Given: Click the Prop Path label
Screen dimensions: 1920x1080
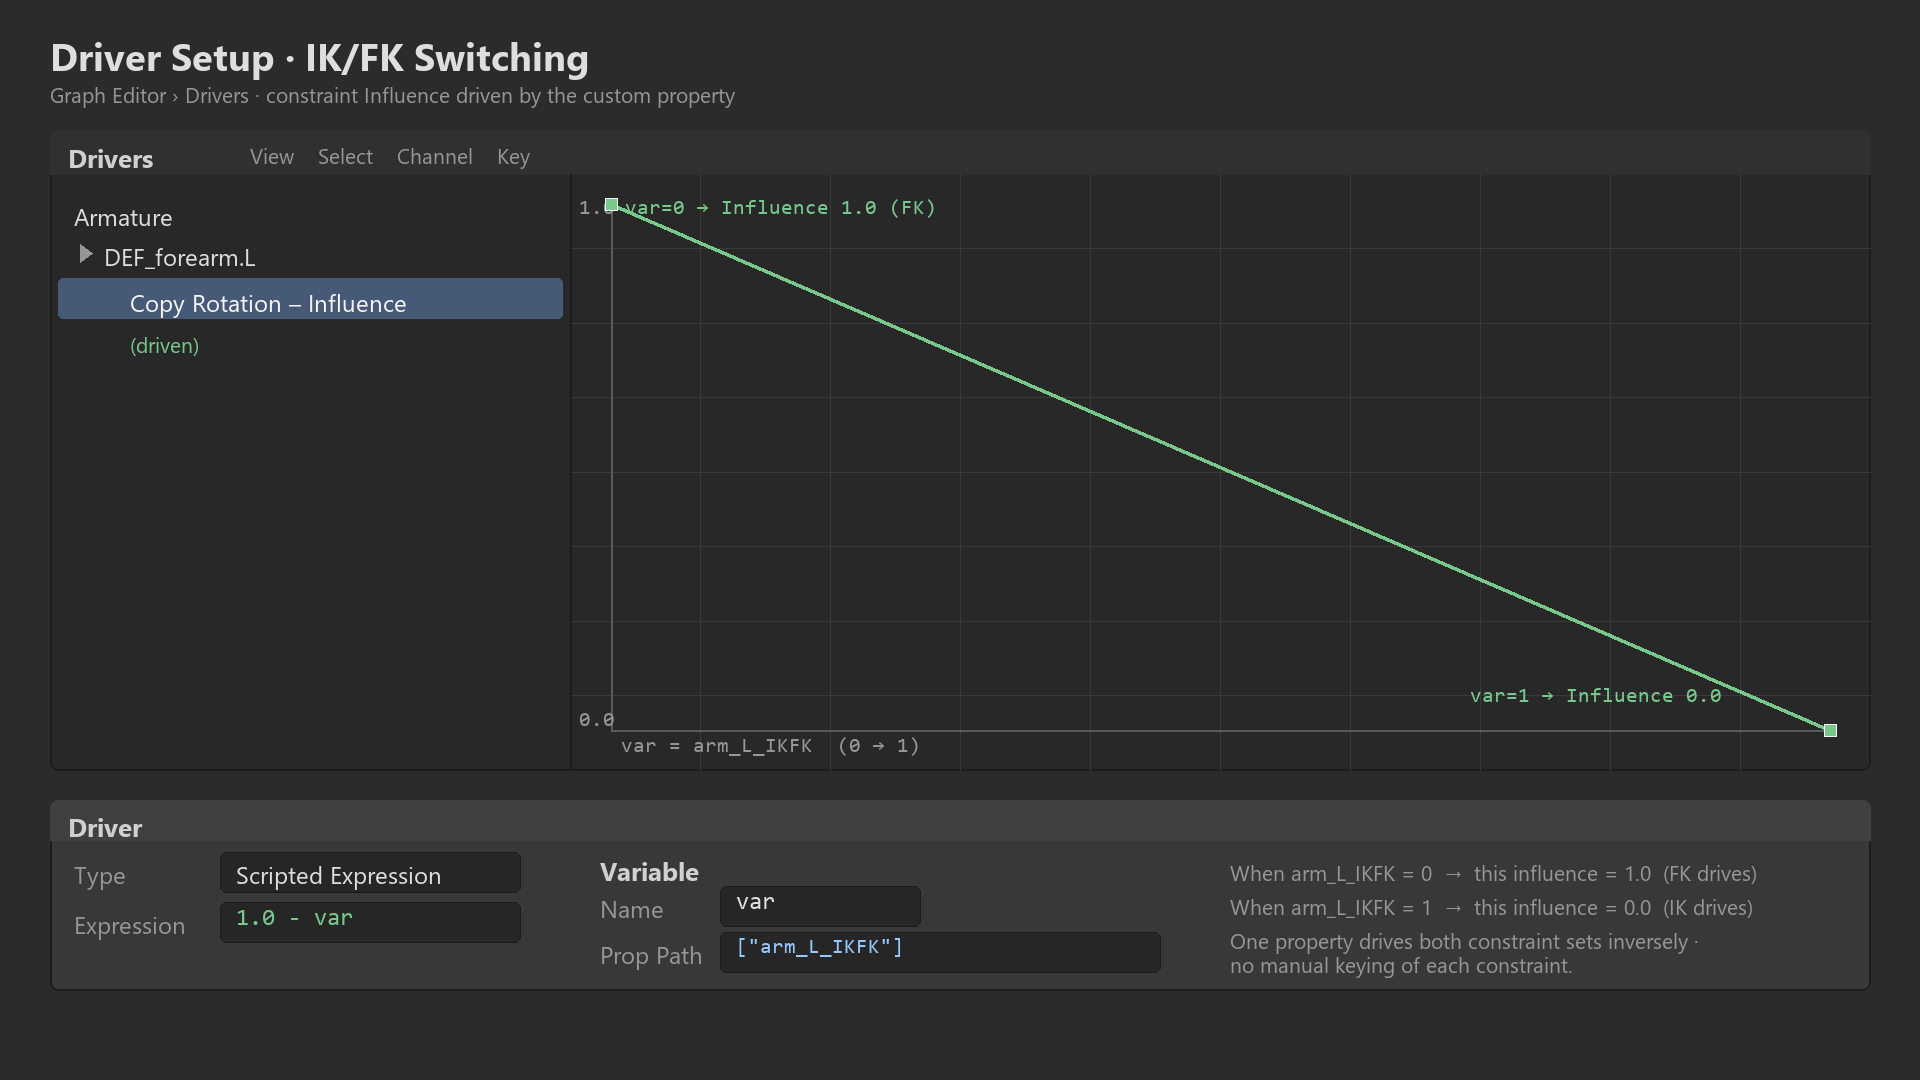Looking at the screenshot, I should [651, 956].
